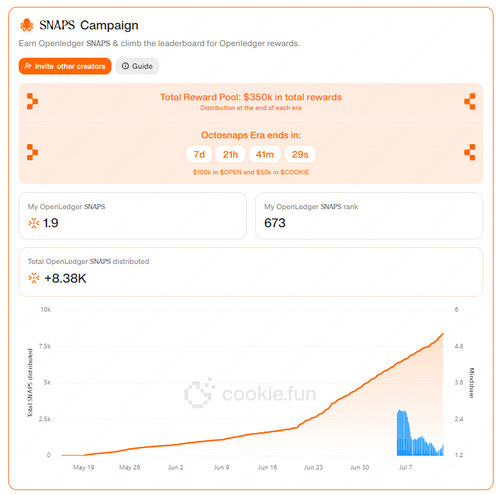Click the 29s countdown pill
Image resolution: width=500 pixels, height=495 pixels.
click(x=300, y=154)
